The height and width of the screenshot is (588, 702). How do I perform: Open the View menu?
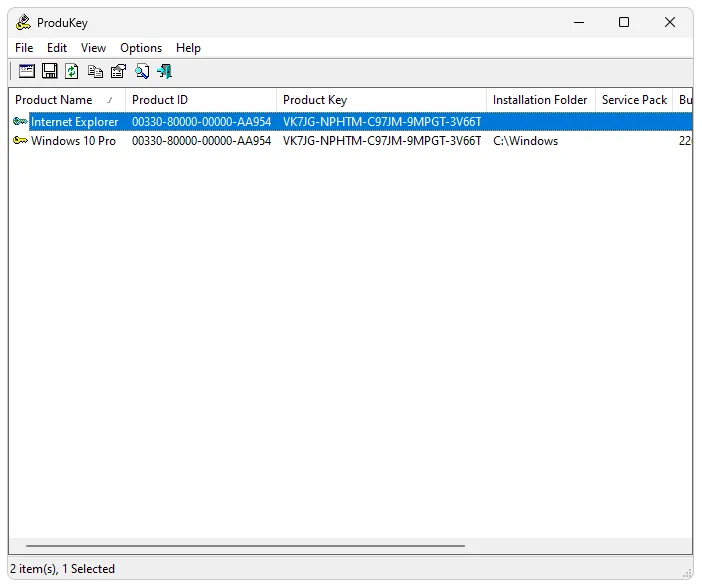tap(93, 48)
